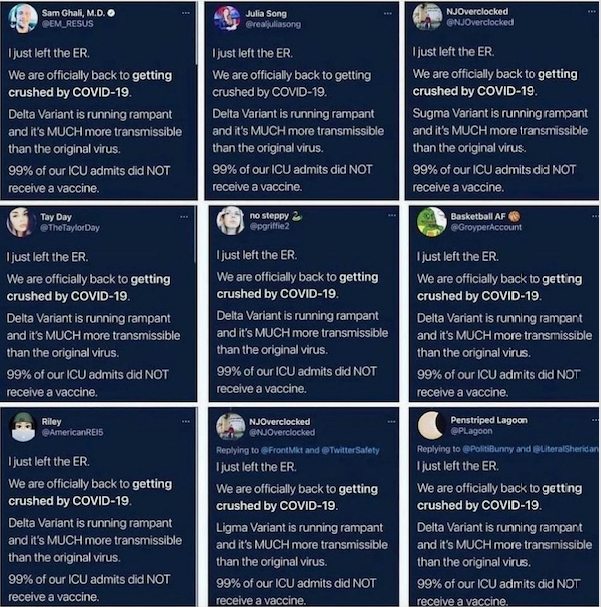Click the no steppy profile avatar
Screen dimensions: 601x607
[x=231, y=221]
